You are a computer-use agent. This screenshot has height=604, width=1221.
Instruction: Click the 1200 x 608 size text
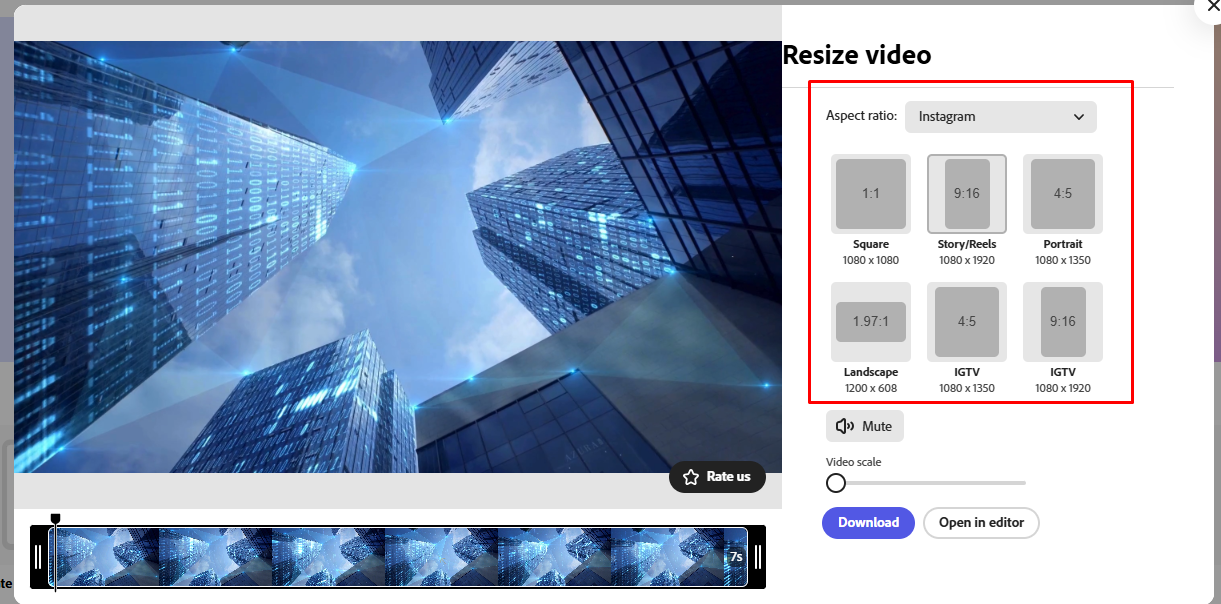pyautogui.click(x=871, y=388)
